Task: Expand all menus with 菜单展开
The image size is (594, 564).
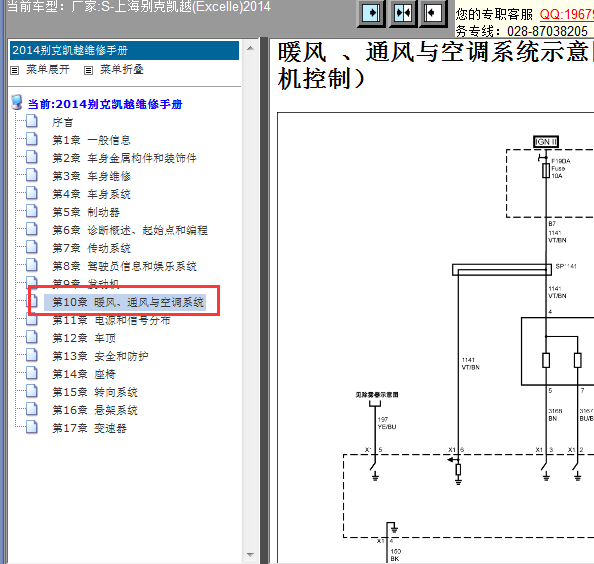Action: coord(48,70)
